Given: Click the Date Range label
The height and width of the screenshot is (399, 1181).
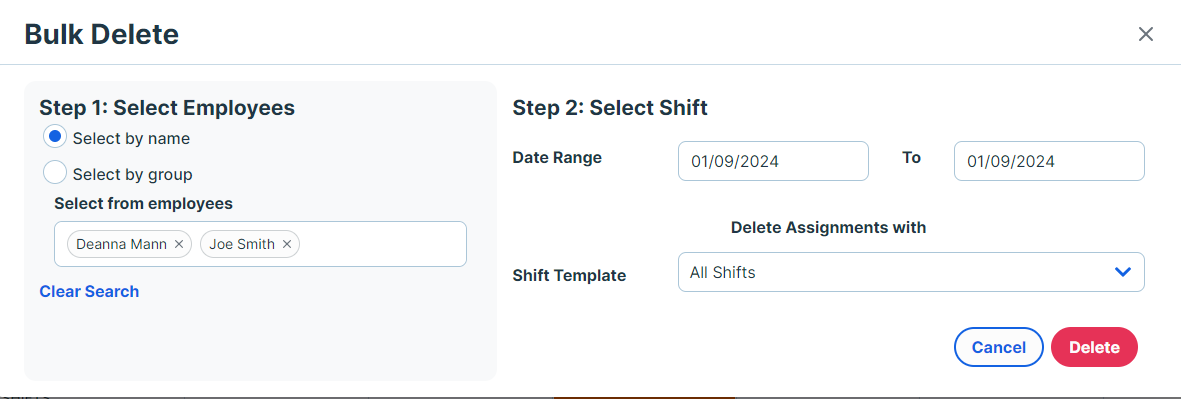Looking at the screenshot, I should (557, 158).
